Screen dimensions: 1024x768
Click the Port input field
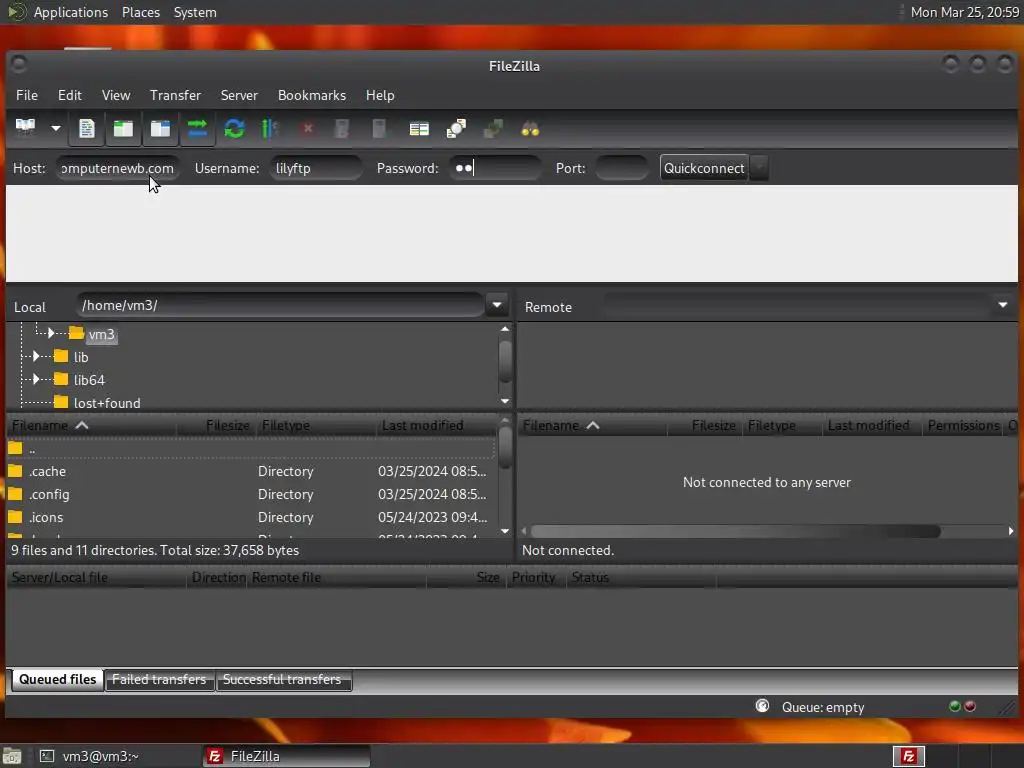pyautogui.click(x=622, y=168)
